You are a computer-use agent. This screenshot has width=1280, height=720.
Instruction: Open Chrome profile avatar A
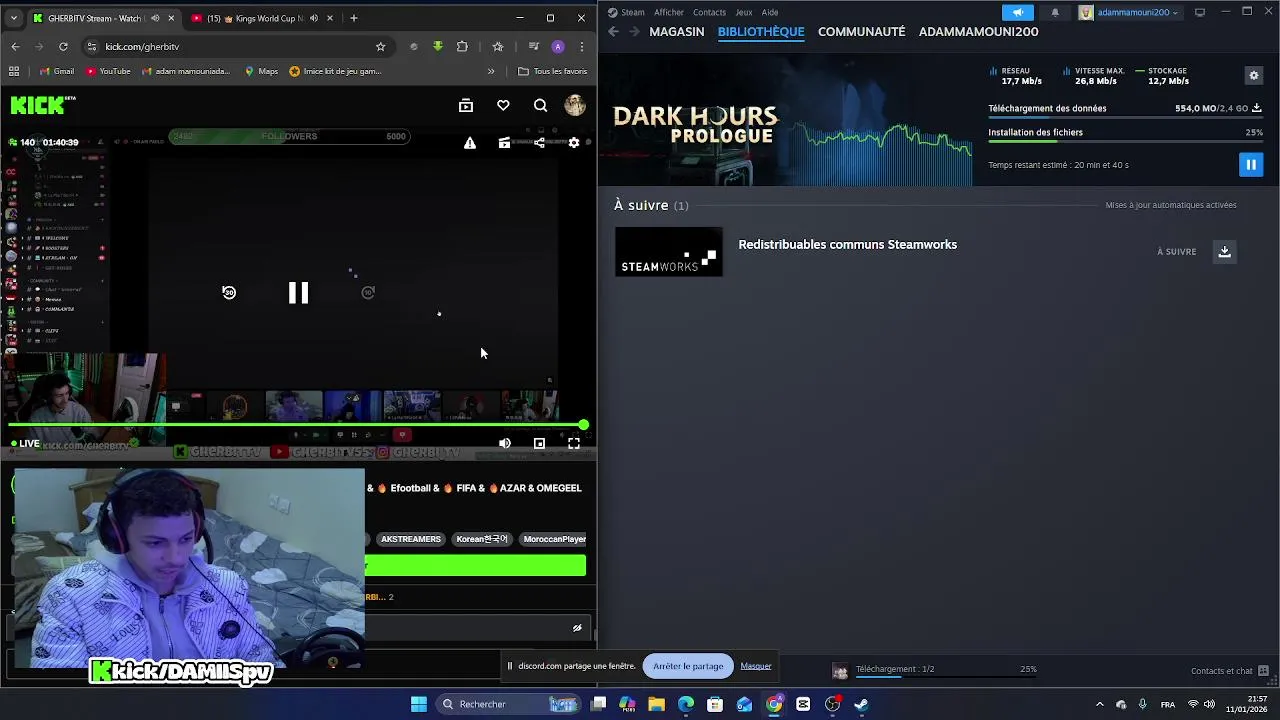point(557,46)
